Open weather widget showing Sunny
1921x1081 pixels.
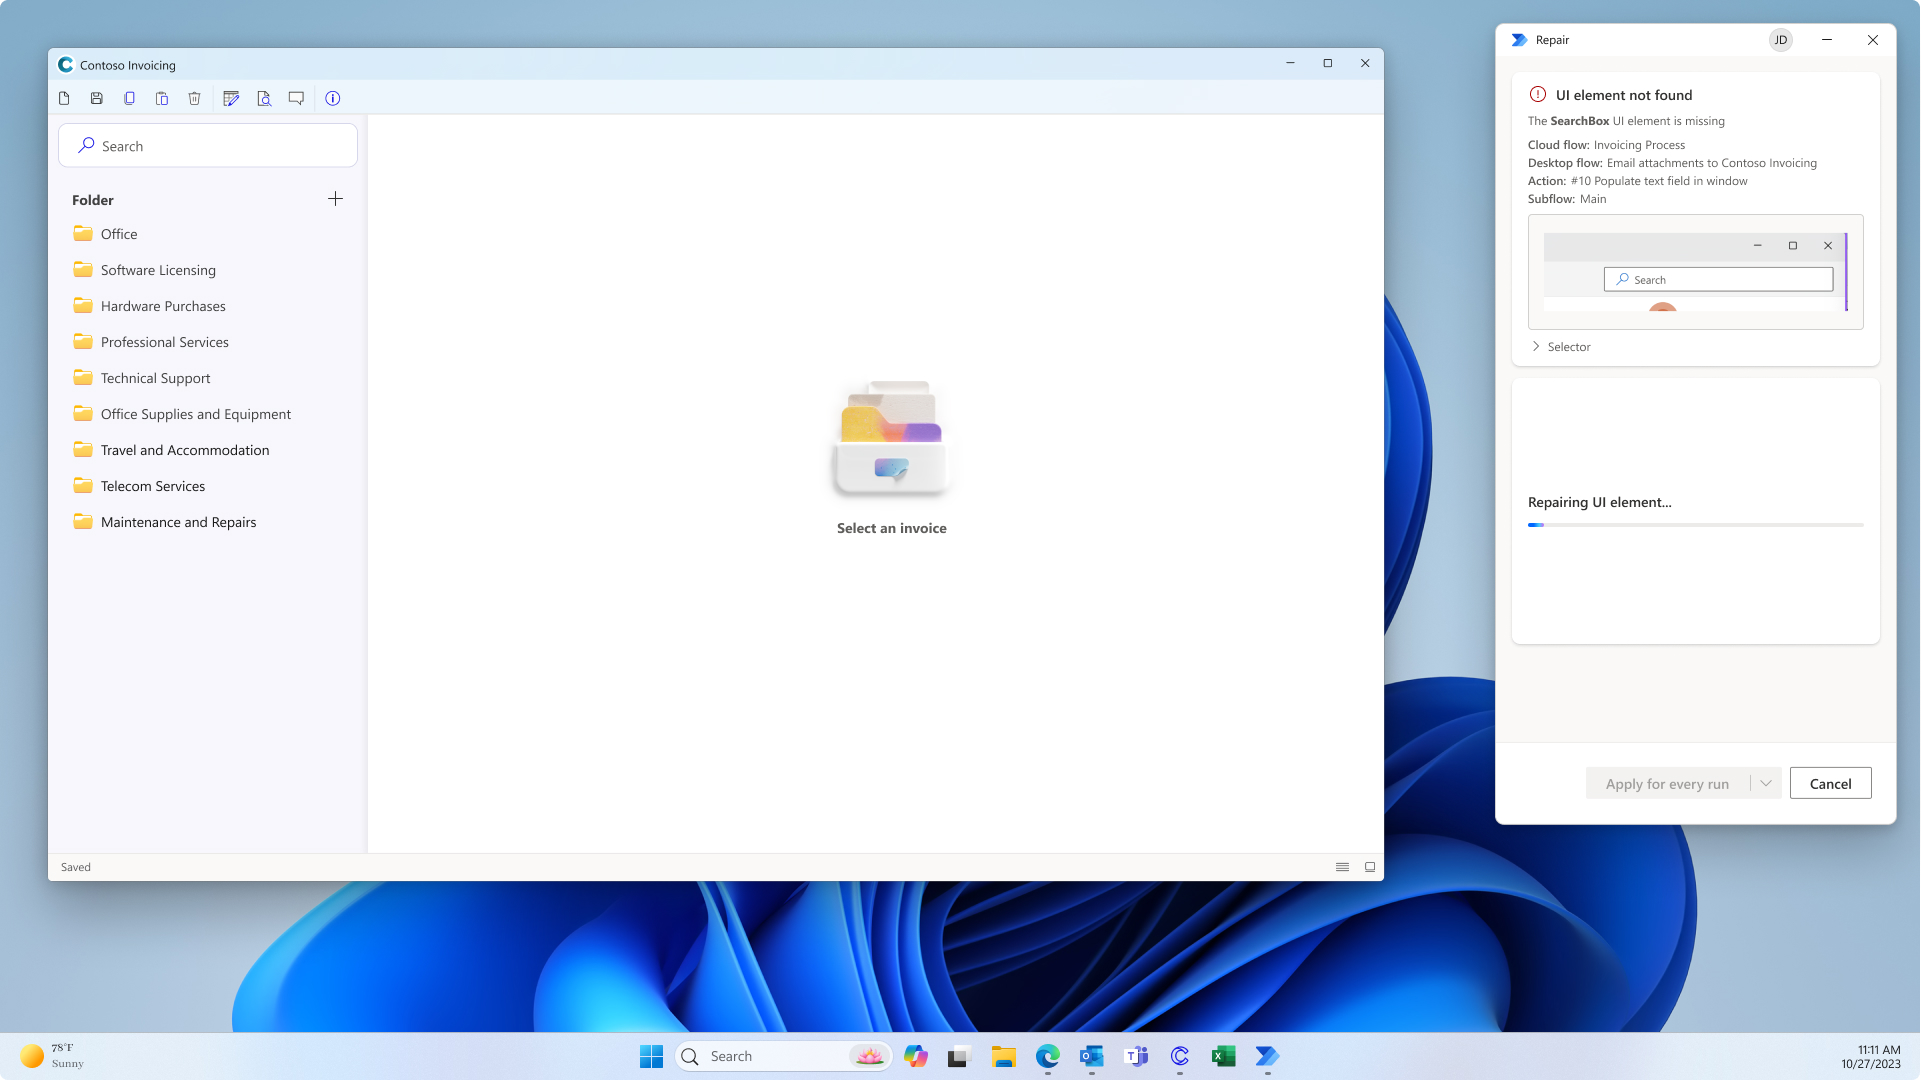tap(53, 1056)
